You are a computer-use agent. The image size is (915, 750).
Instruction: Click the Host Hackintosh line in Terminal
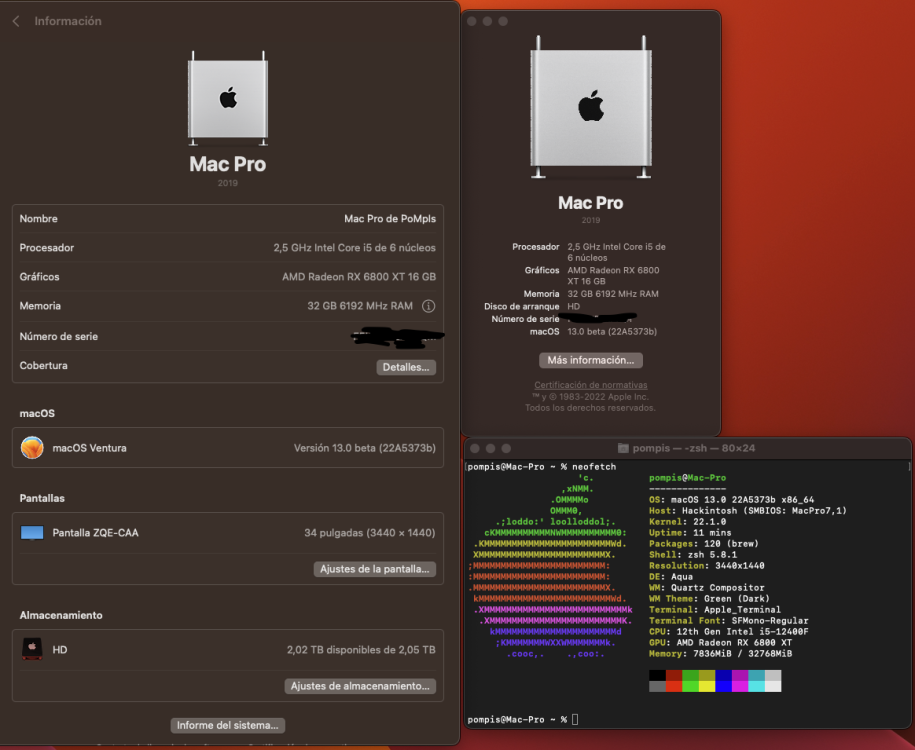point(748,511)
